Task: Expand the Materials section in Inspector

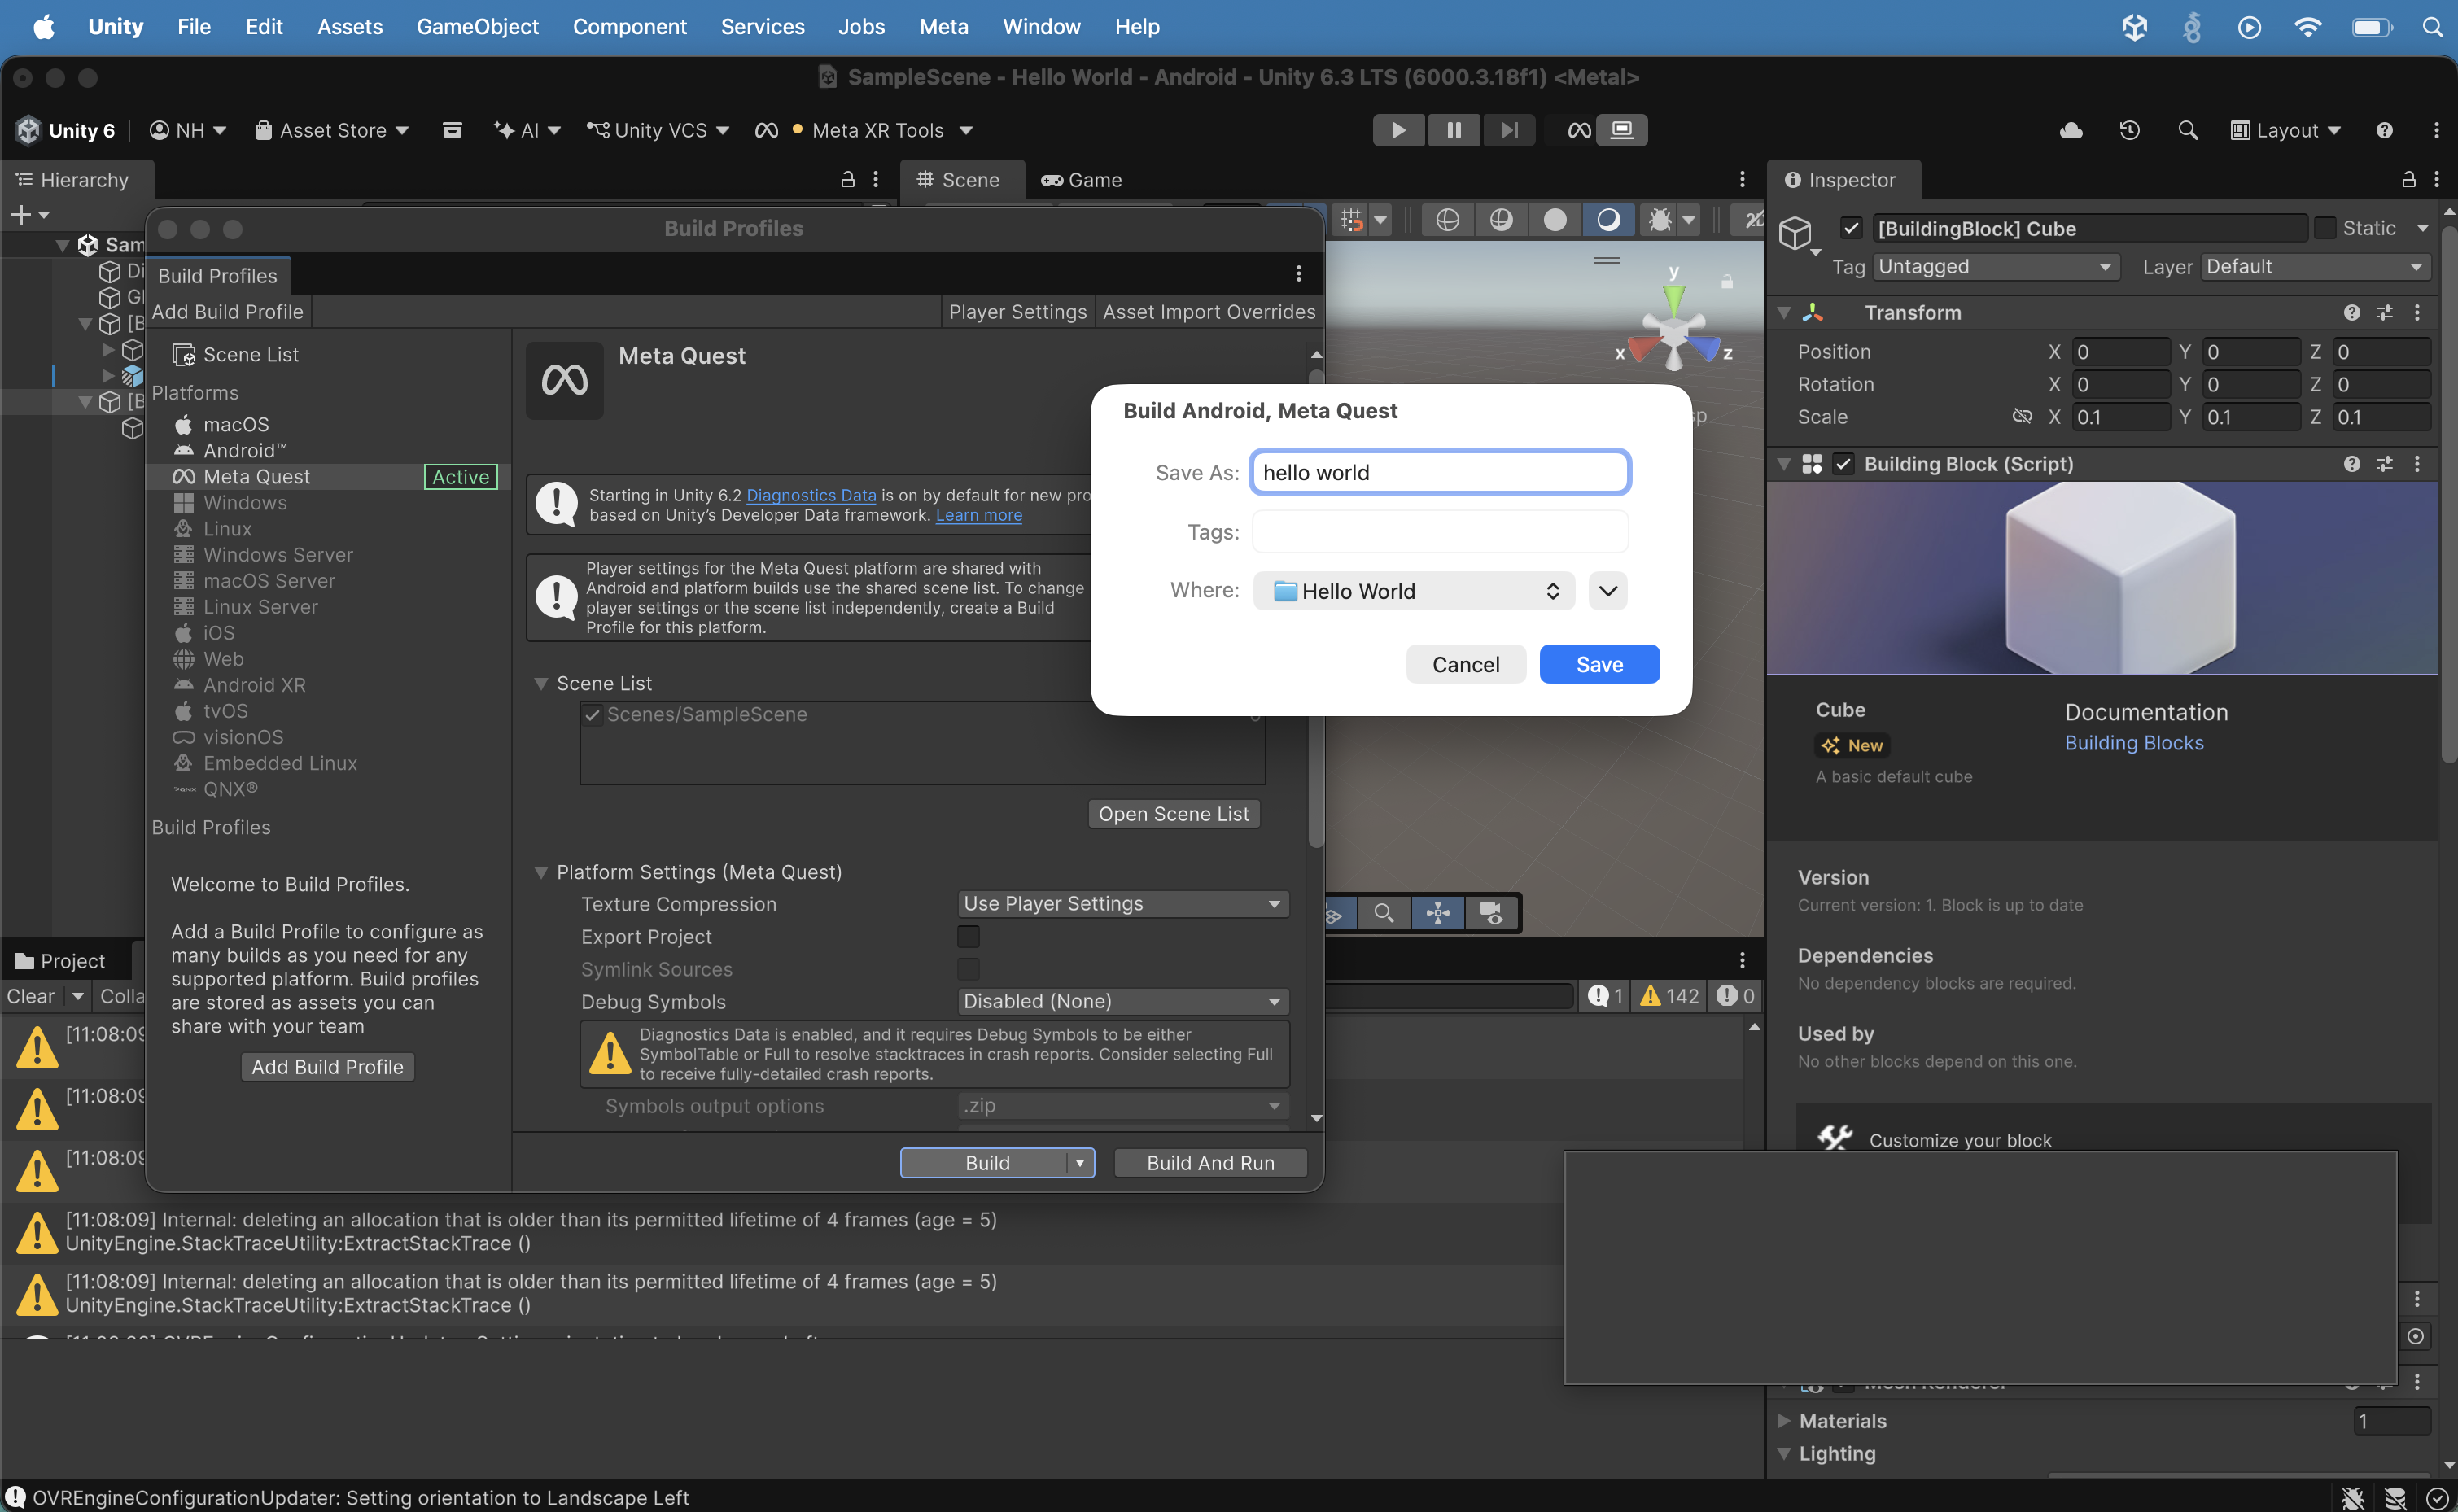Action: pos(1784,1420)
